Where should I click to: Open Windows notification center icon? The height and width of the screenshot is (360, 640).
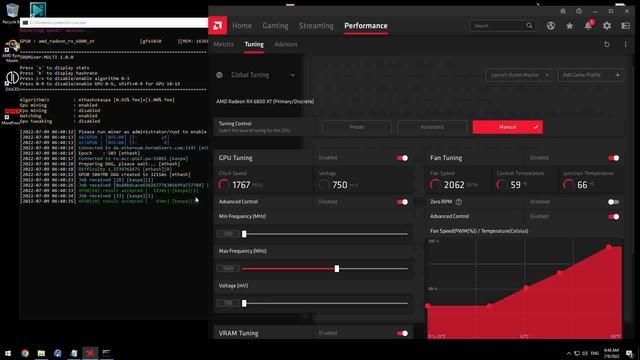[x=629, y=353]
